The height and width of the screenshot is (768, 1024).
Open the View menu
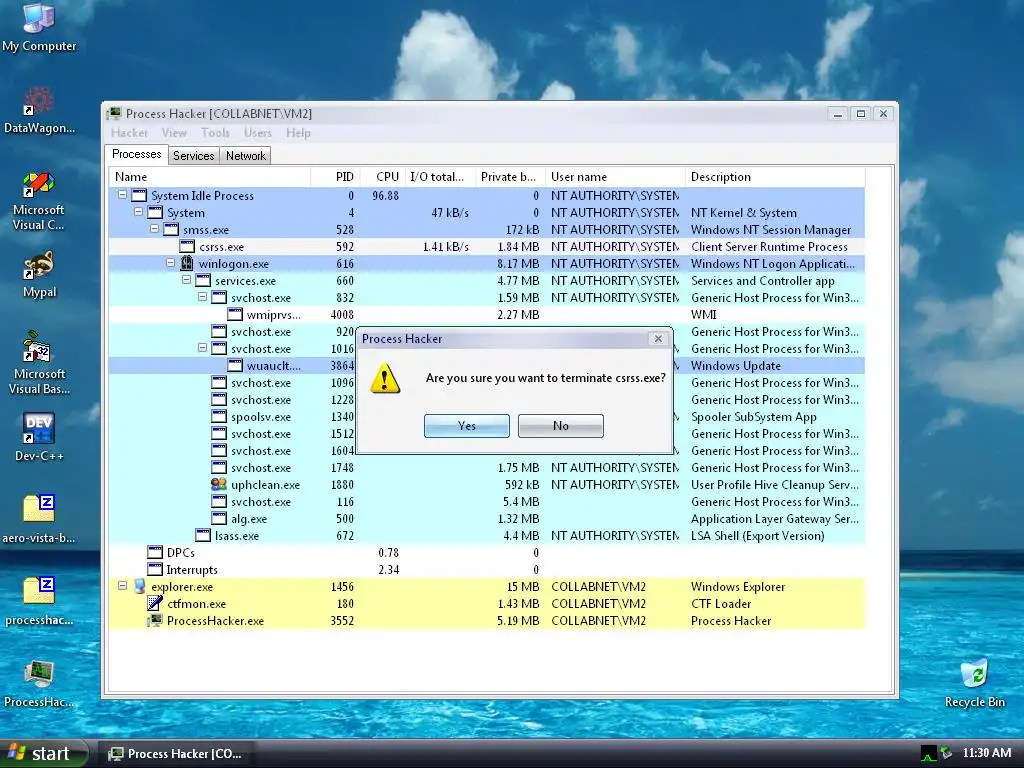(x=174, y=133)
